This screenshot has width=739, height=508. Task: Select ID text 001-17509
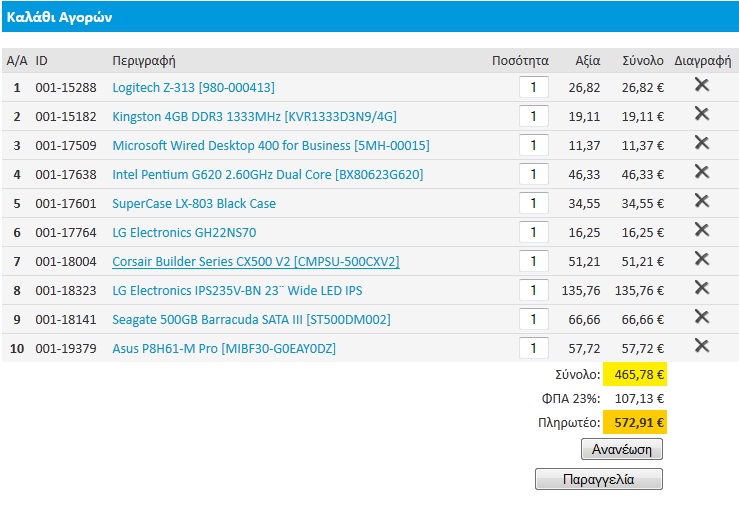tap(66, 146)
